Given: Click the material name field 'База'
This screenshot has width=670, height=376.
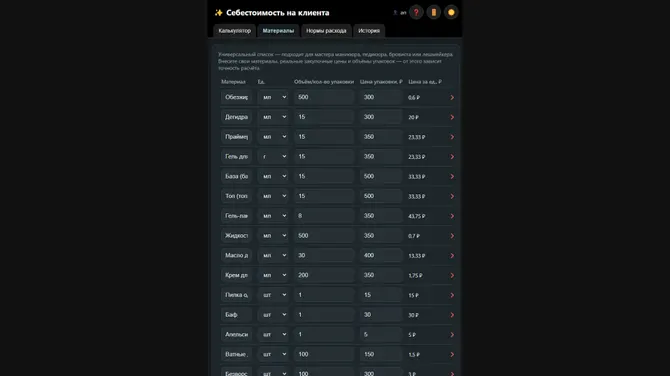Looking at the screenshot, I should pyautogui.click(x=237, y=176).
